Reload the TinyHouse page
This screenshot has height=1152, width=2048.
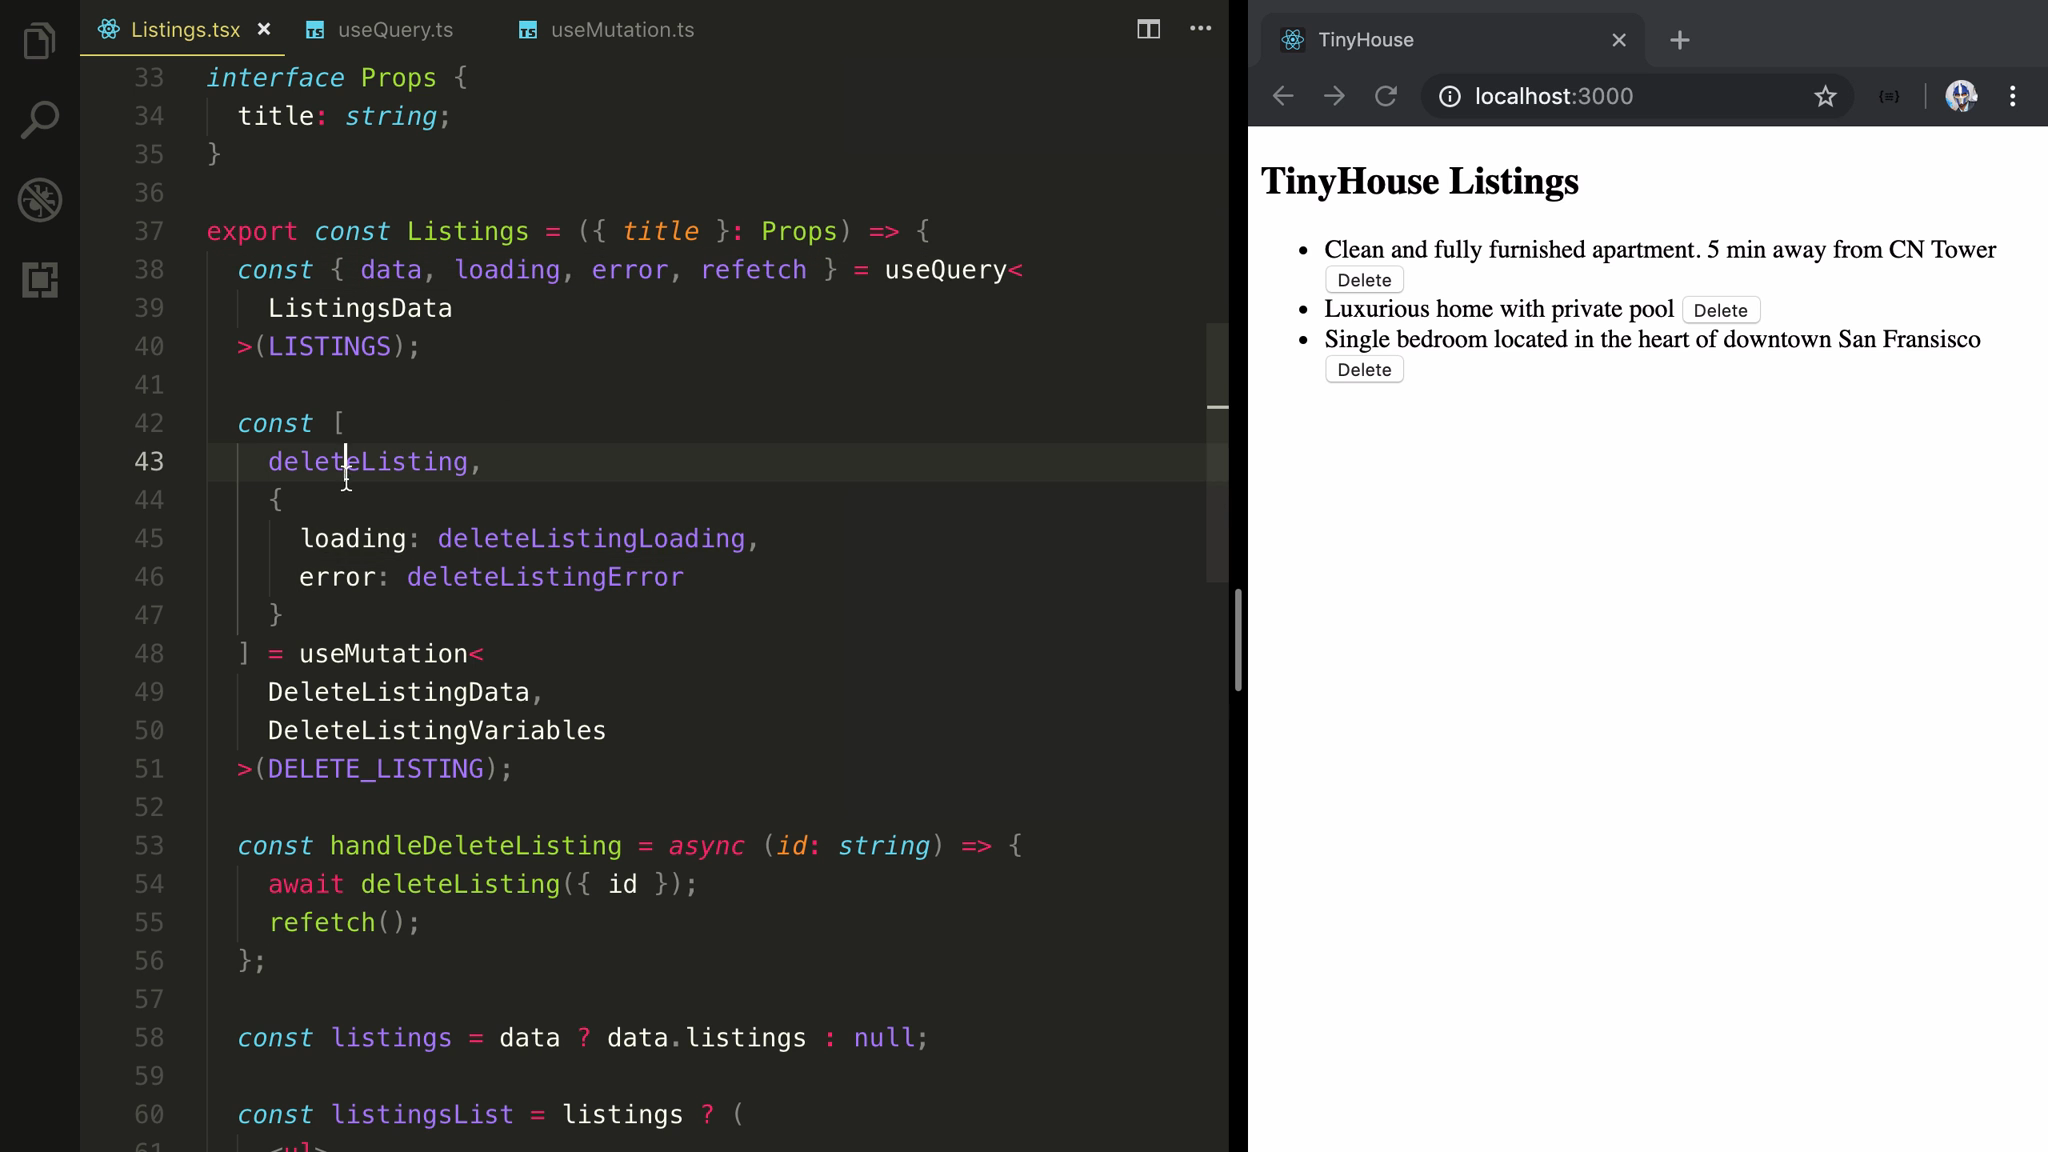tap(1386, 96)
